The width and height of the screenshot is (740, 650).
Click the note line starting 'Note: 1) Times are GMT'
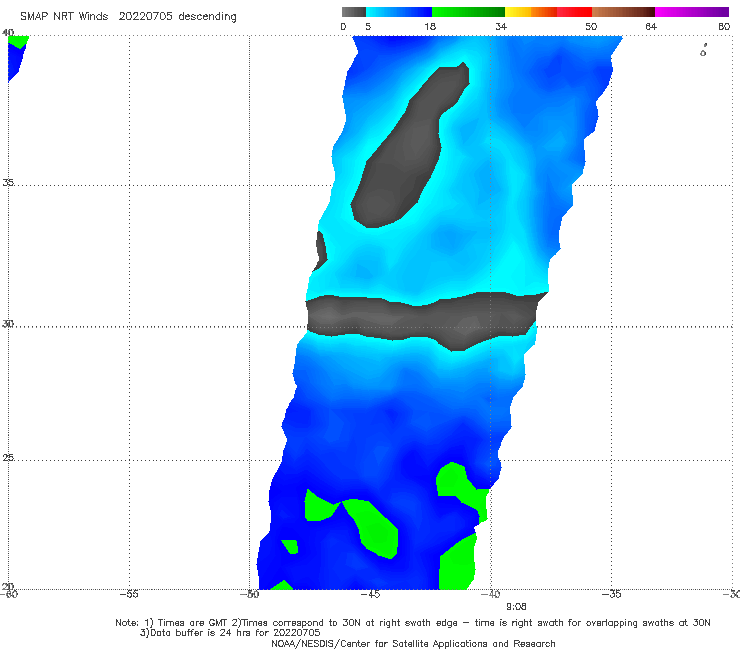(x=412, y=623)
